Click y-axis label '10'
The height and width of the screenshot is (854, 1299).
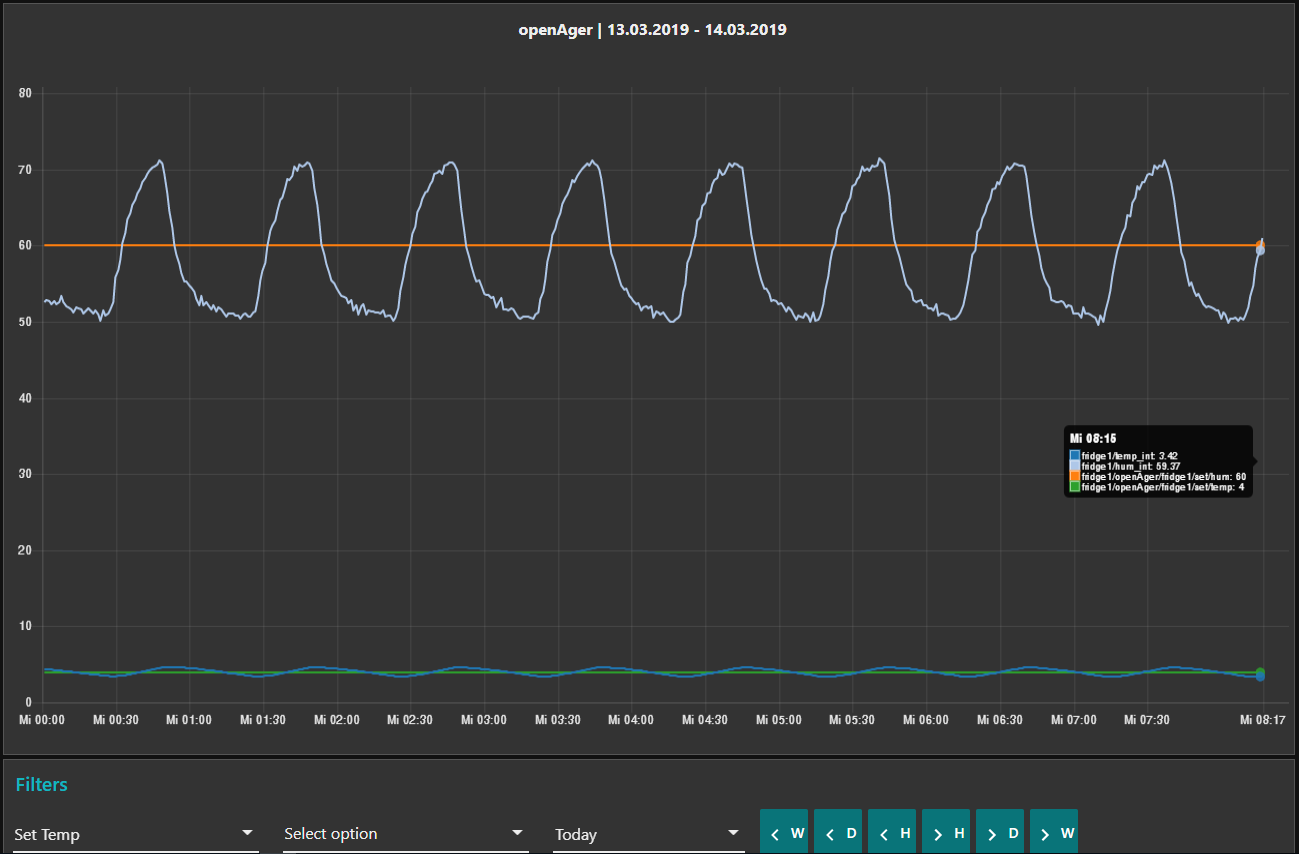coord(26,627)
